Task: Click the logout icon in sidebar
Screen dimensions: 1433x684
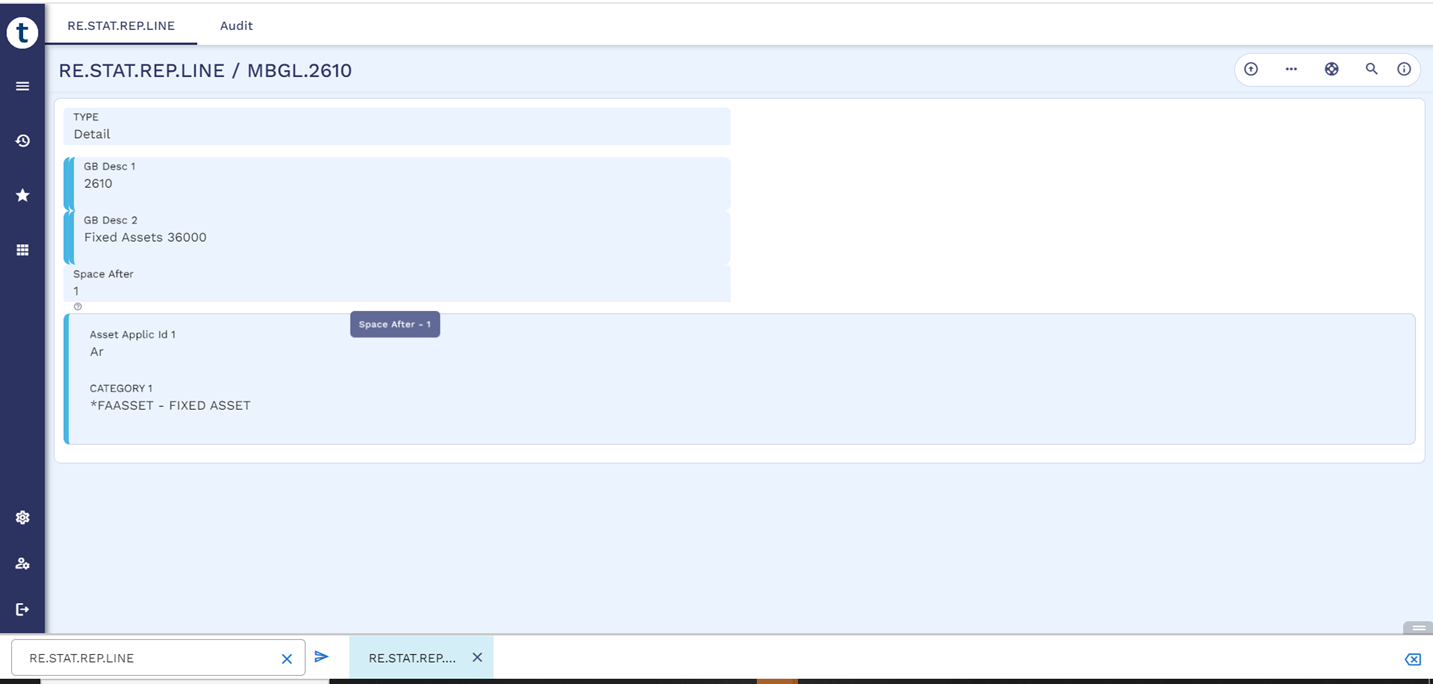Action: tap(22, 609)
